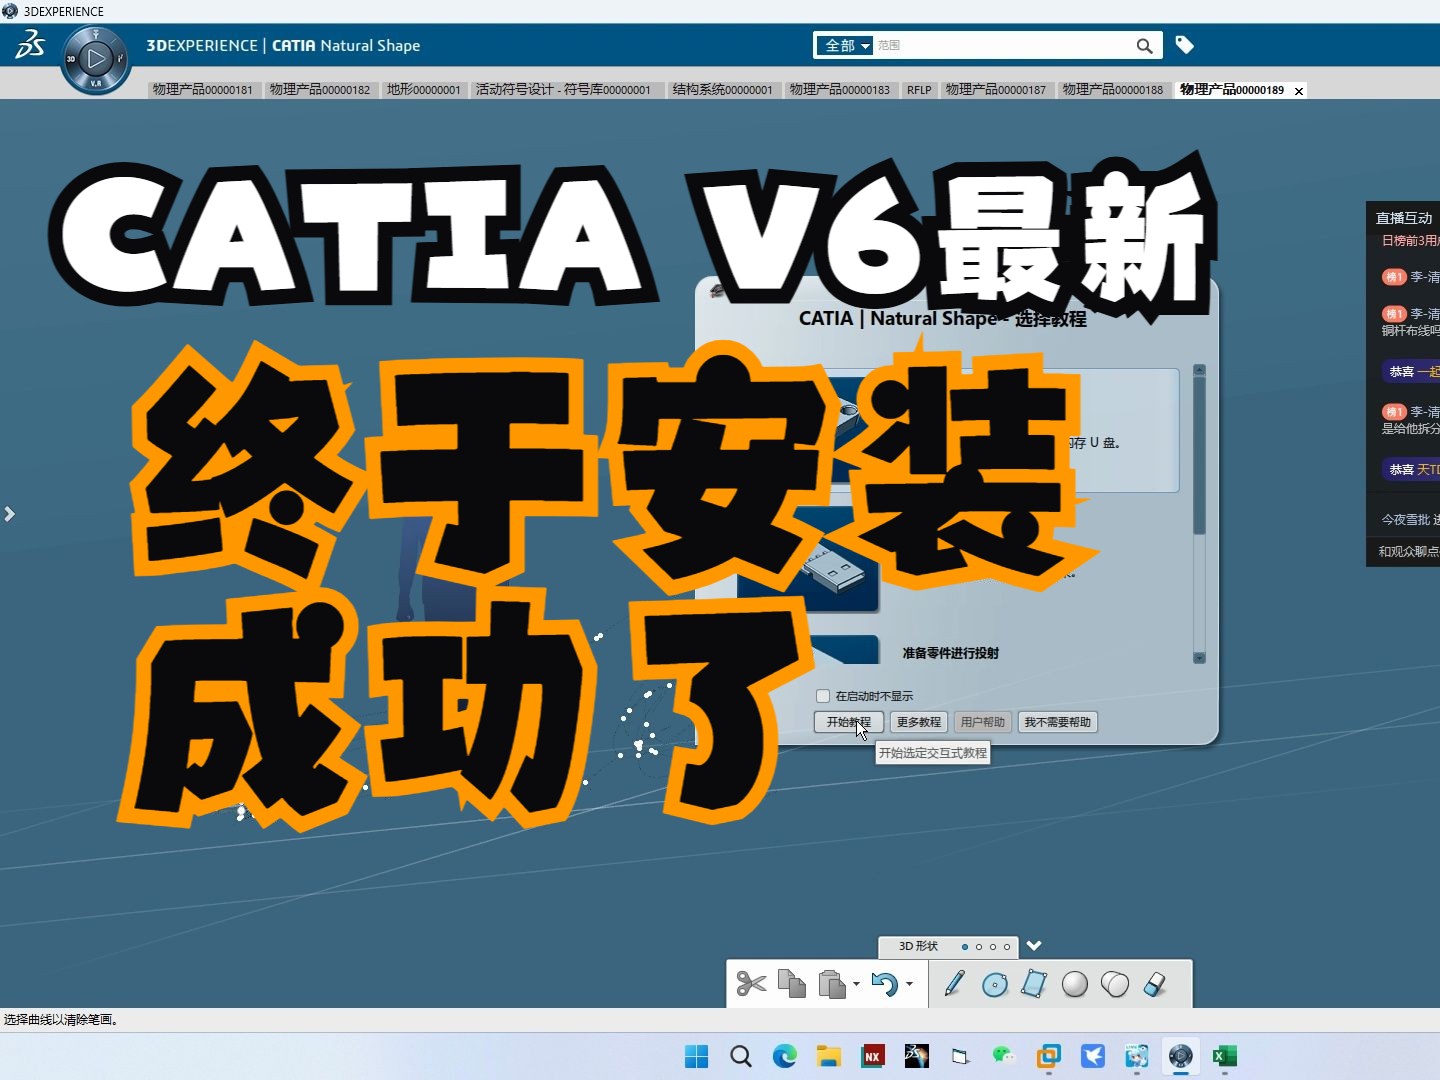Select the pencil sketch tool
1440x1080 pixels.
[x=954, y=984]
